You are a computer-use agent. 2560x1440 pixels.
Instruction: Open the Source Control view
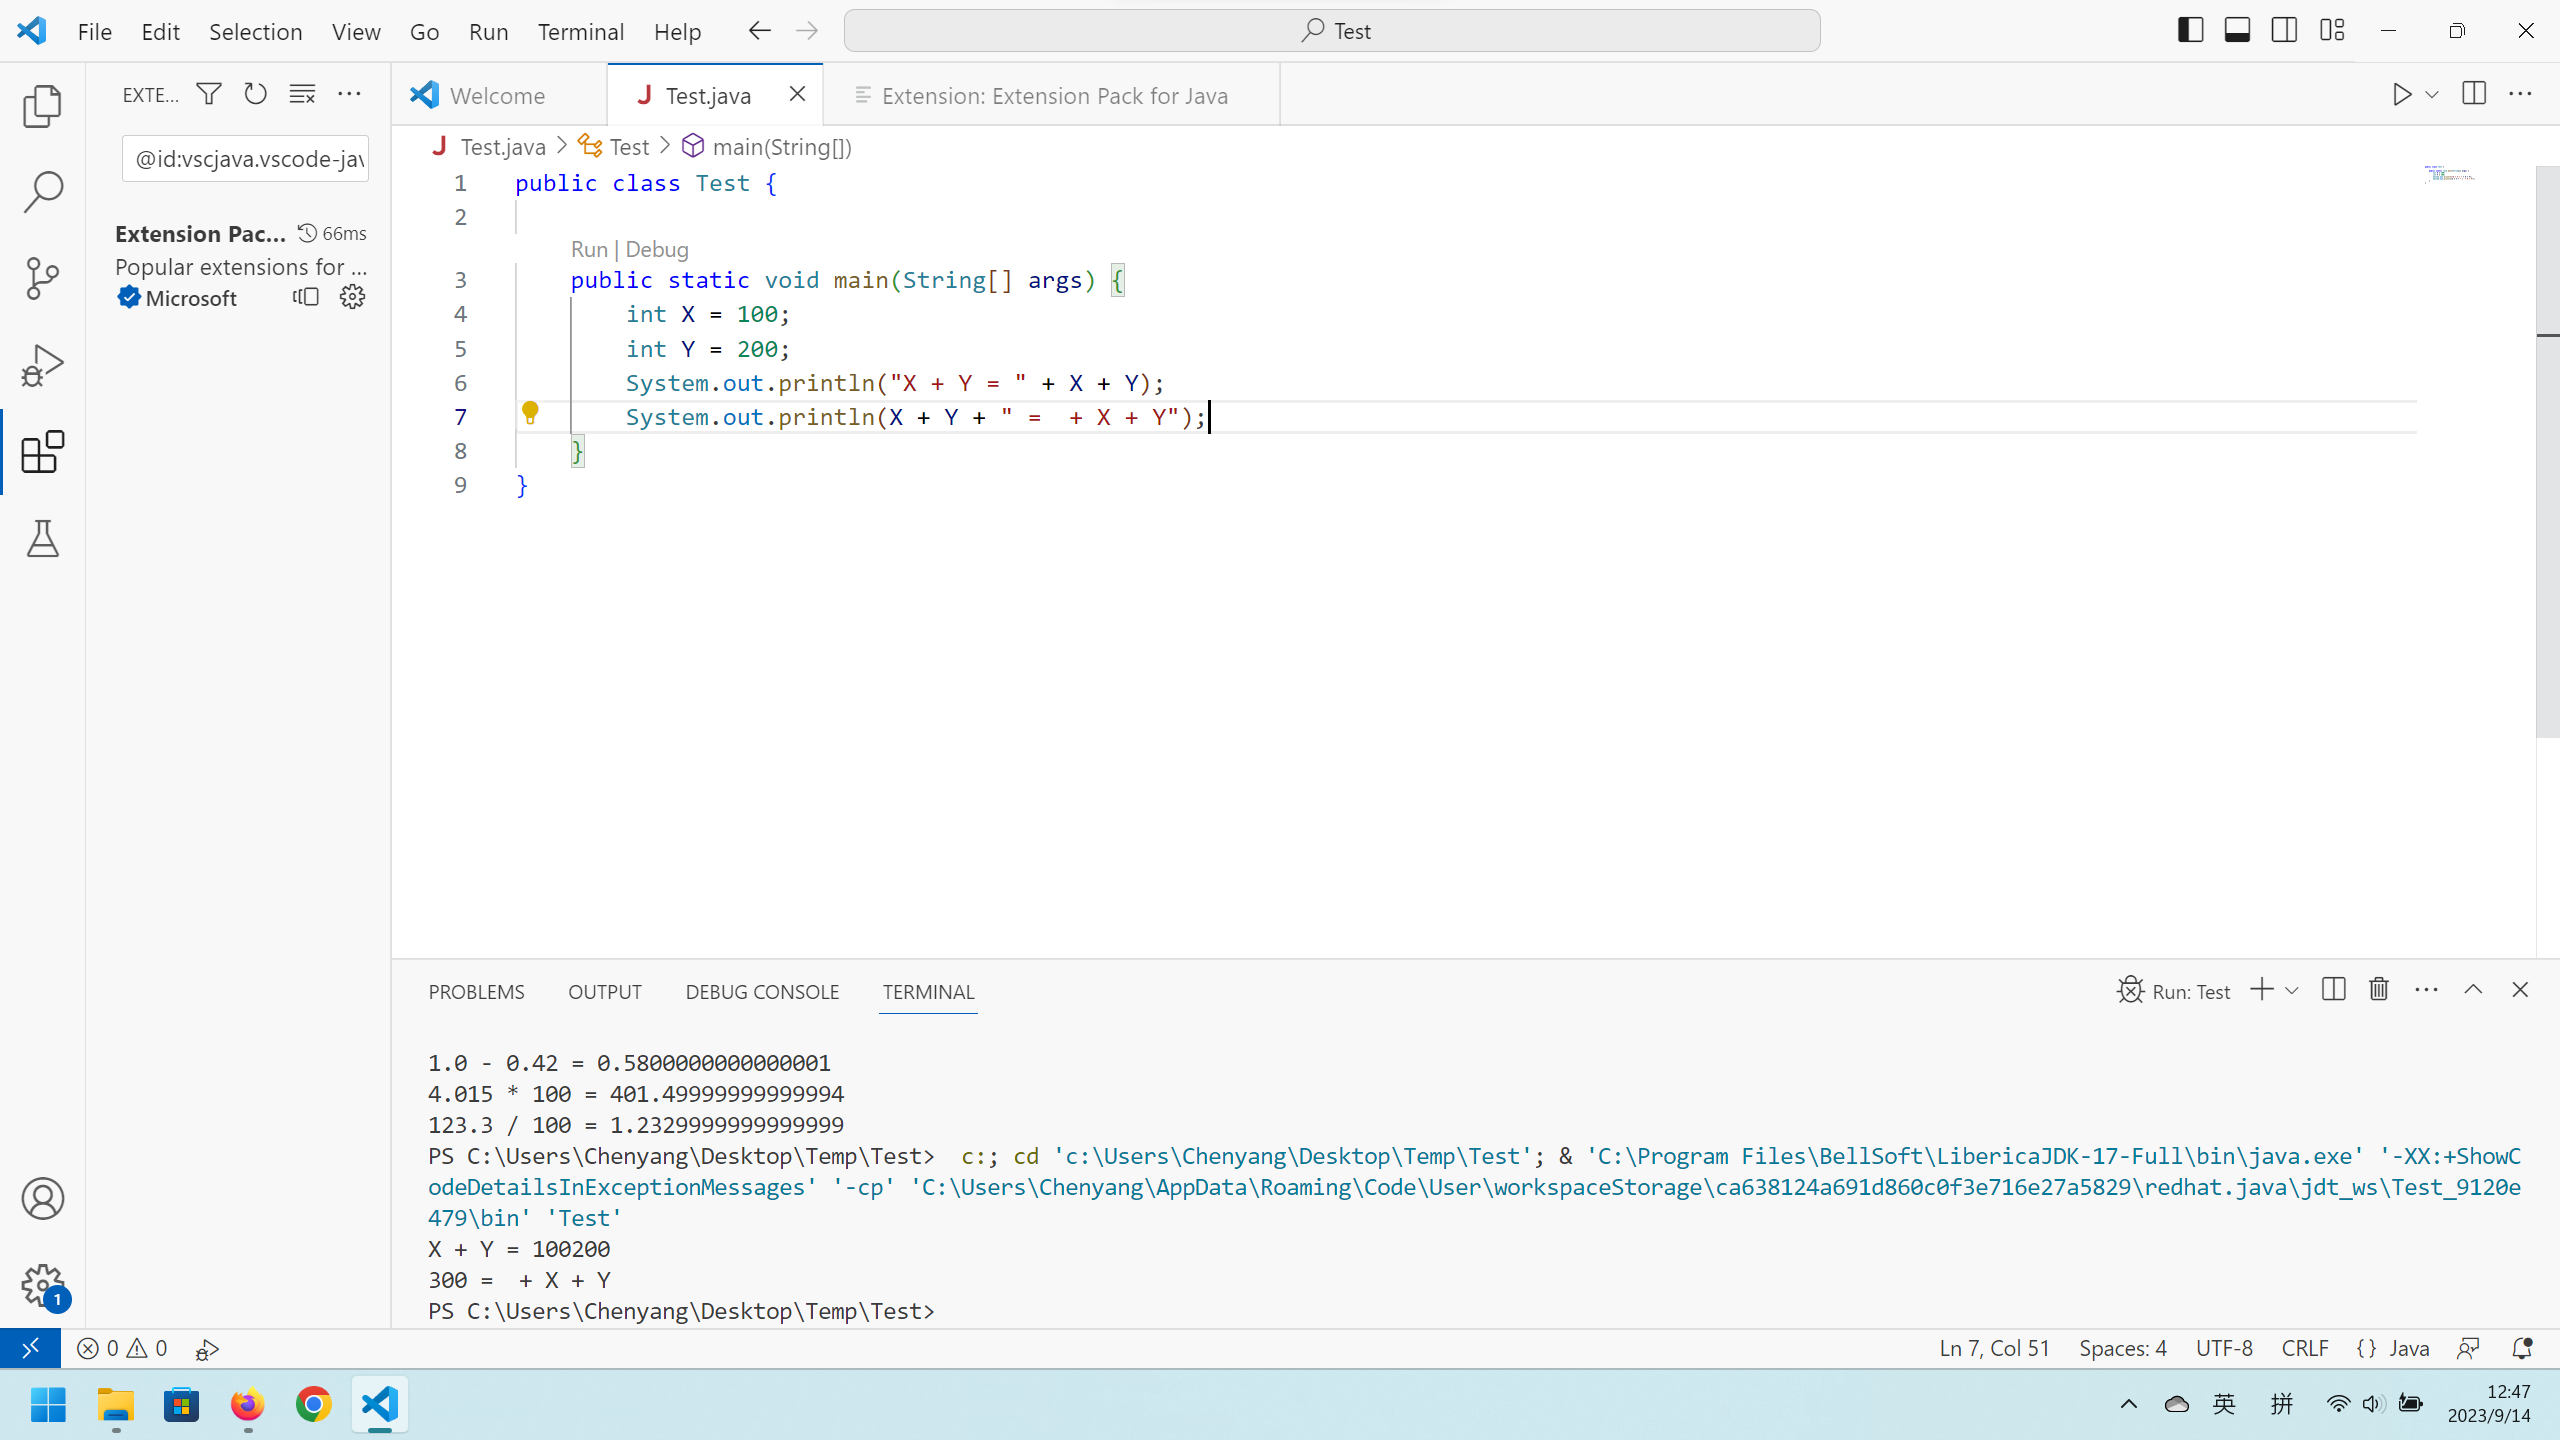click(42, 278)
